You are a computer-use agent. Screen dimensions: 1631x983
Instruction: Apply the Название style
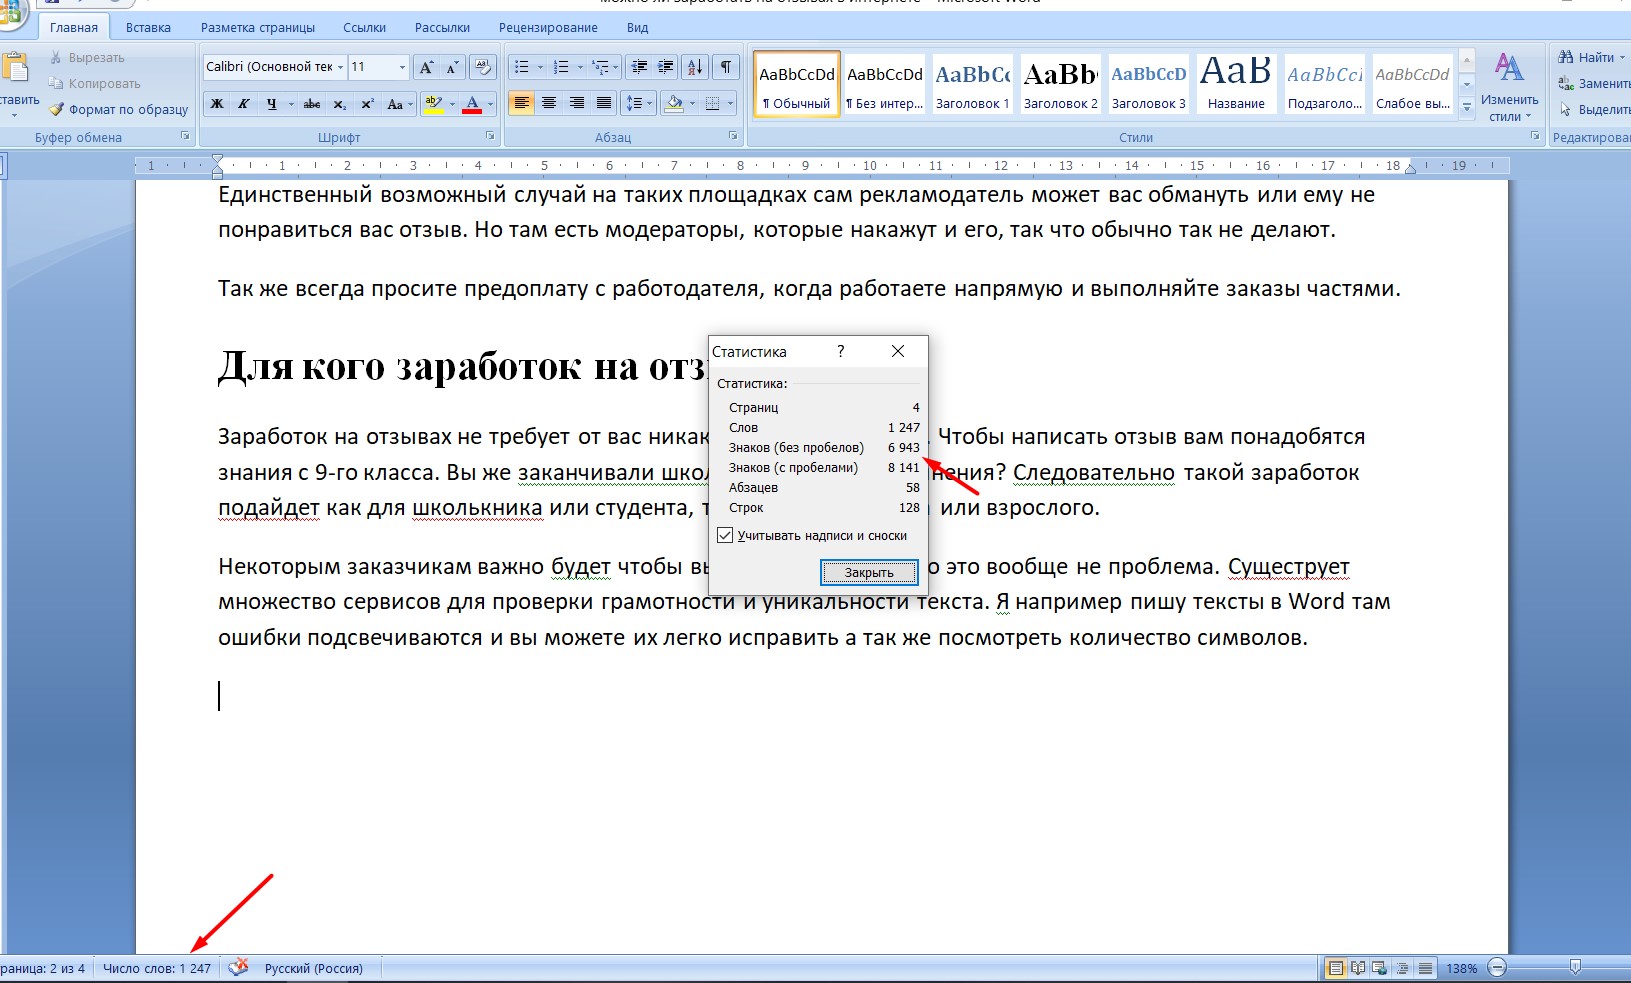[1236, 85]
